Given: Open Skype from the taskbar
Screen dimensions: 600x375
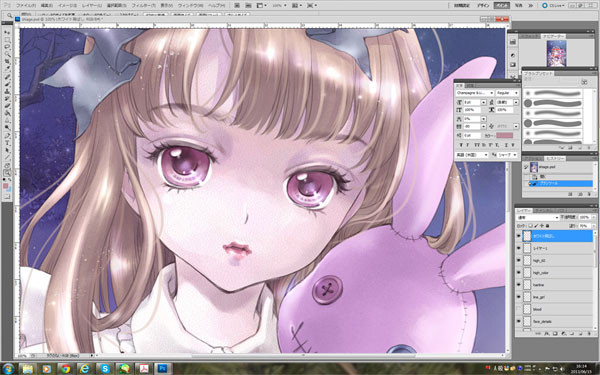Looking at the screenshot, I should 104,369.
